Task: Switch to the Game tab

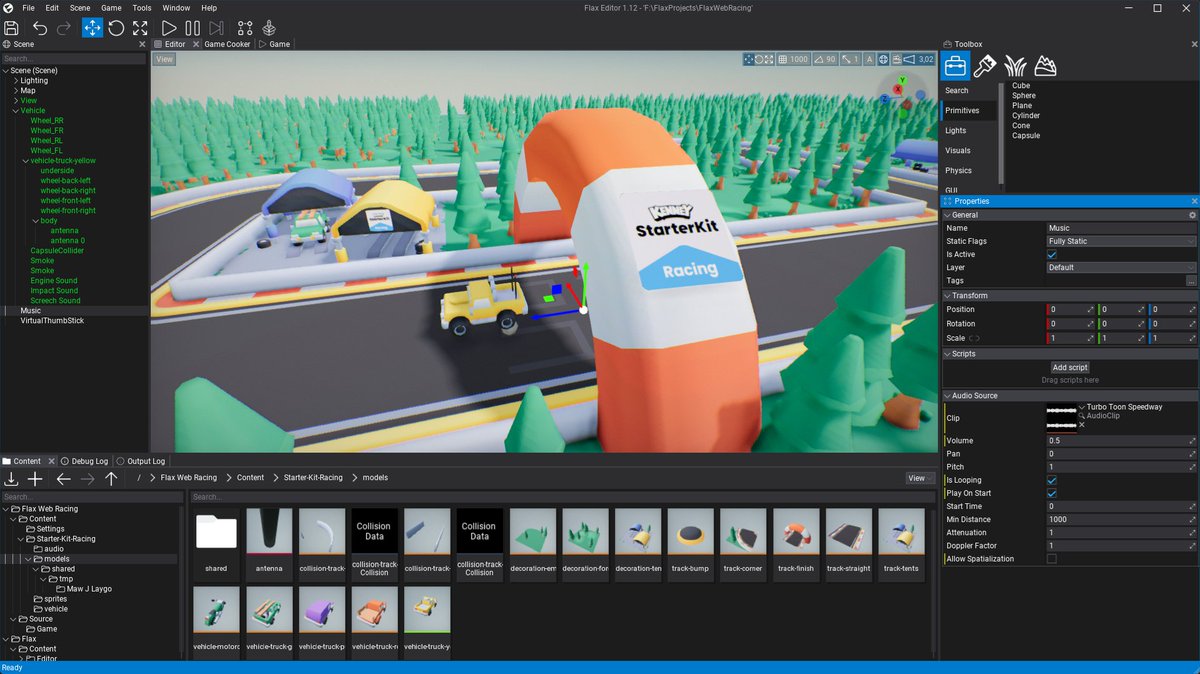Action: coord(275,44)
